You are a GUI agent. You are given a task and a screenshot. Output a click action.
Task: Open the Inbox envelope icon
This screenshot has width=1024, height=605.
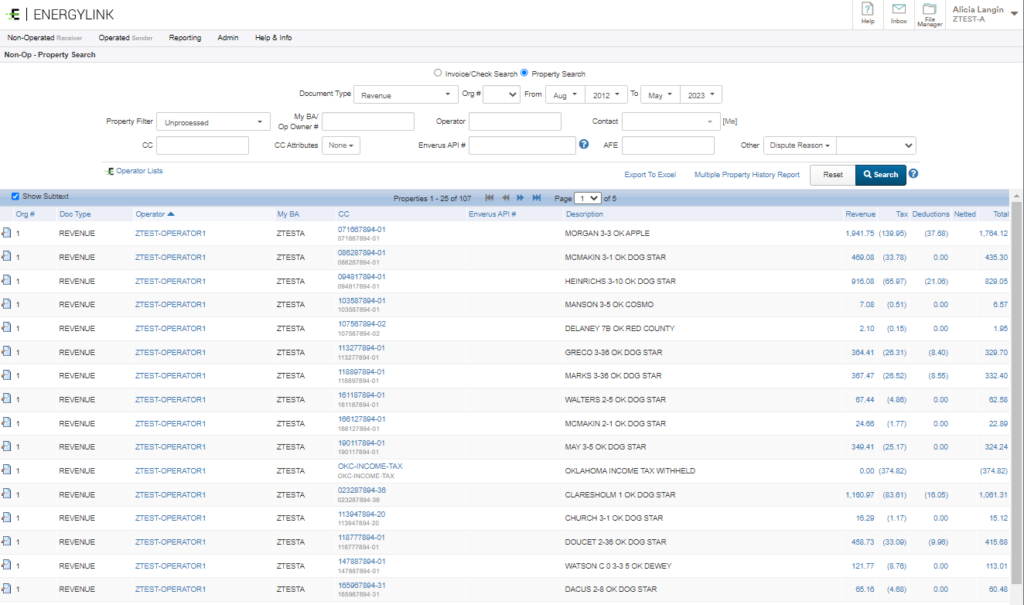[899, 10]
